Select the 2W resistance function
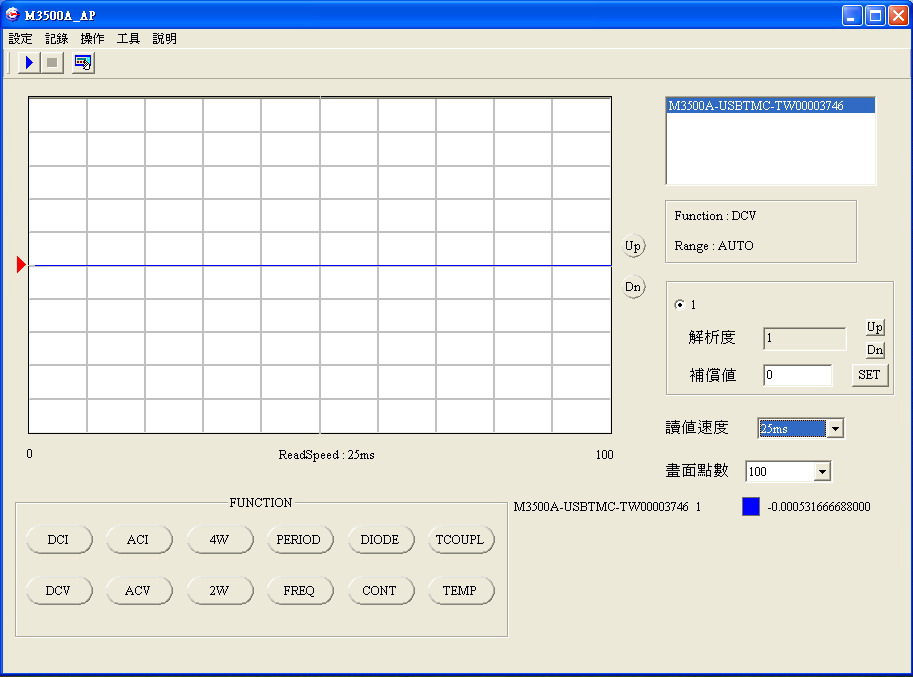The image size is (913, 677). click(x=220, y=591)
